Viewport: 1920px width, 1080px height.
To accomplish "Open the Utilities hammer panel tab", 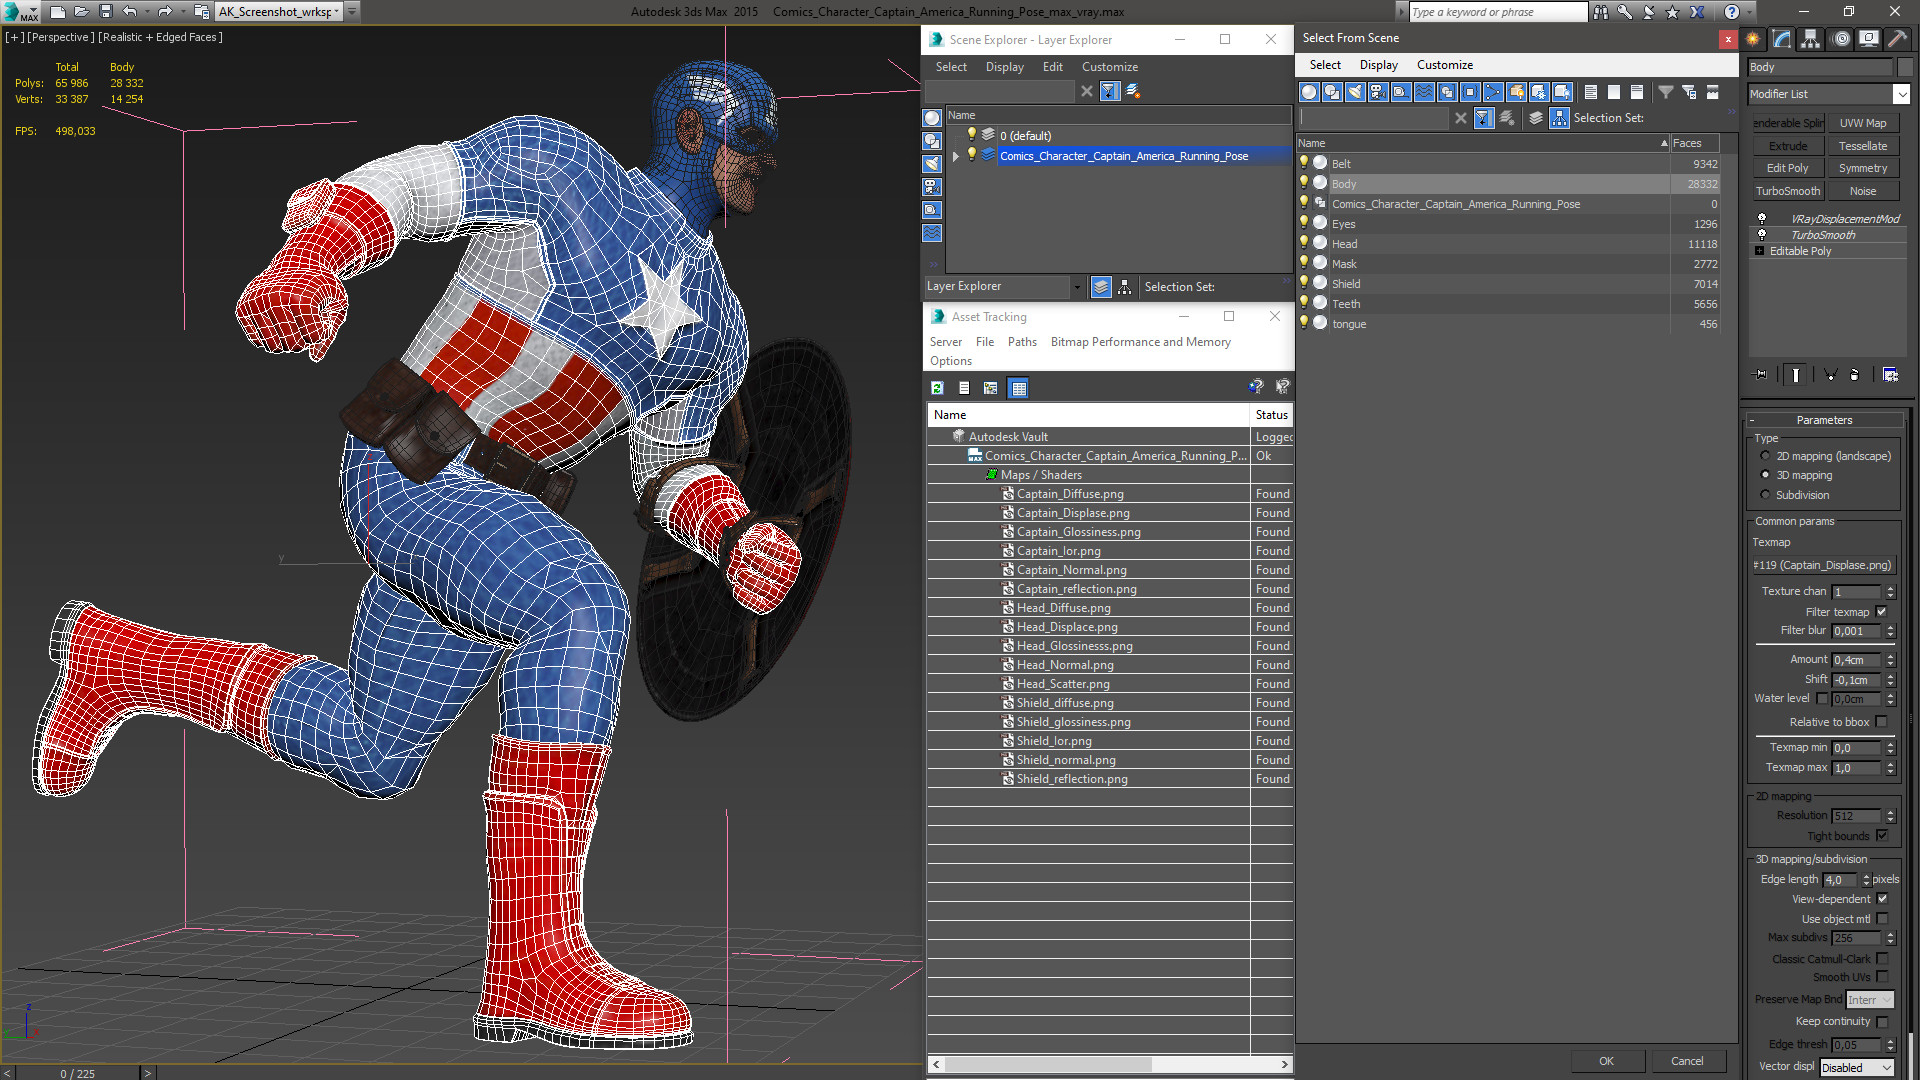I will (x=1897, y=39).
